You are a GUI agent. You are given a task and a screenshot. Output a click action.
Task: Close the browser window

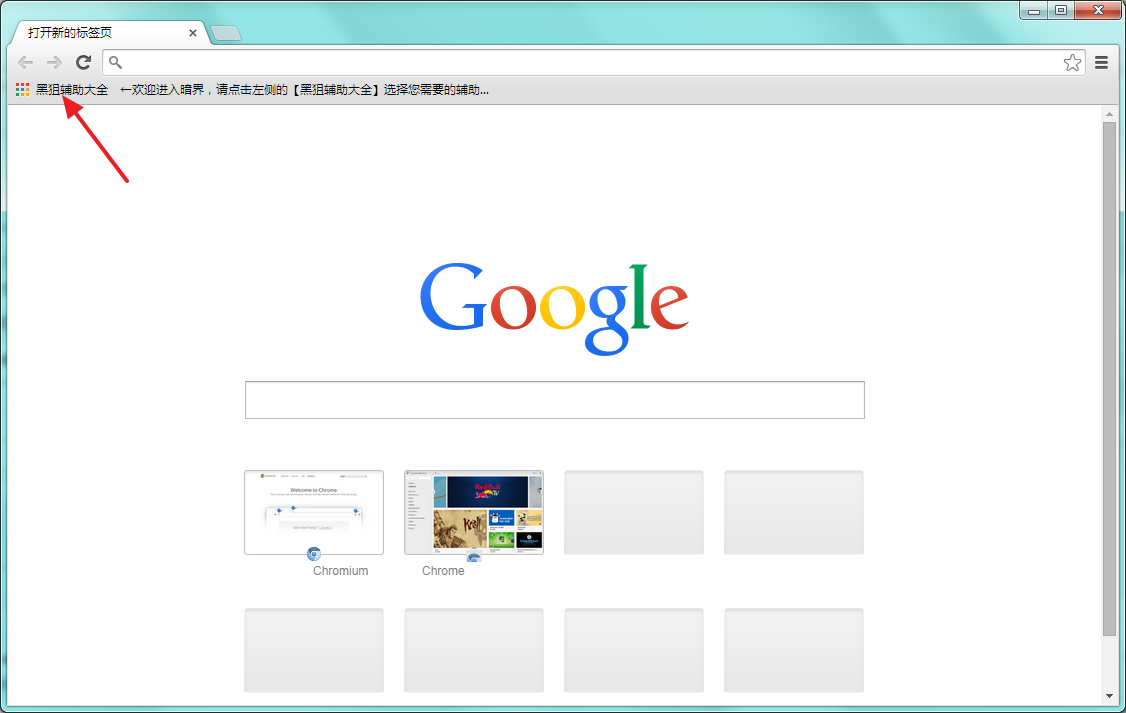pyautogui.click(x=1098, y=10)
